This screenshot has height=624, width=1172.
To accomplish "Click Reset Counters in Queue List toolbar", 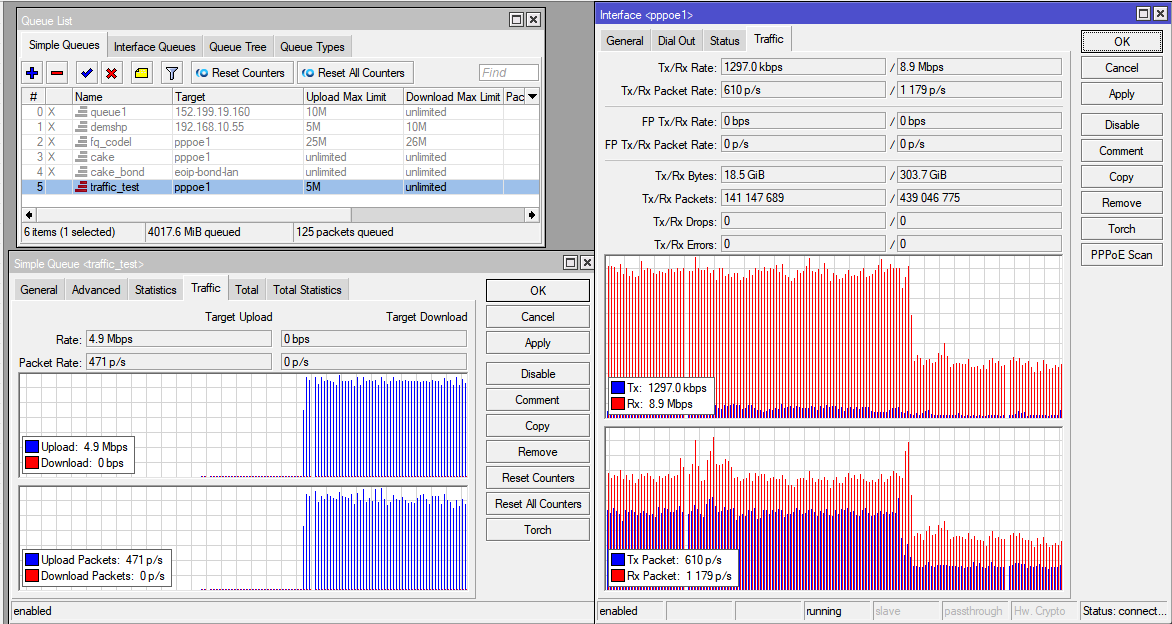I will click(x=241, y=72).
